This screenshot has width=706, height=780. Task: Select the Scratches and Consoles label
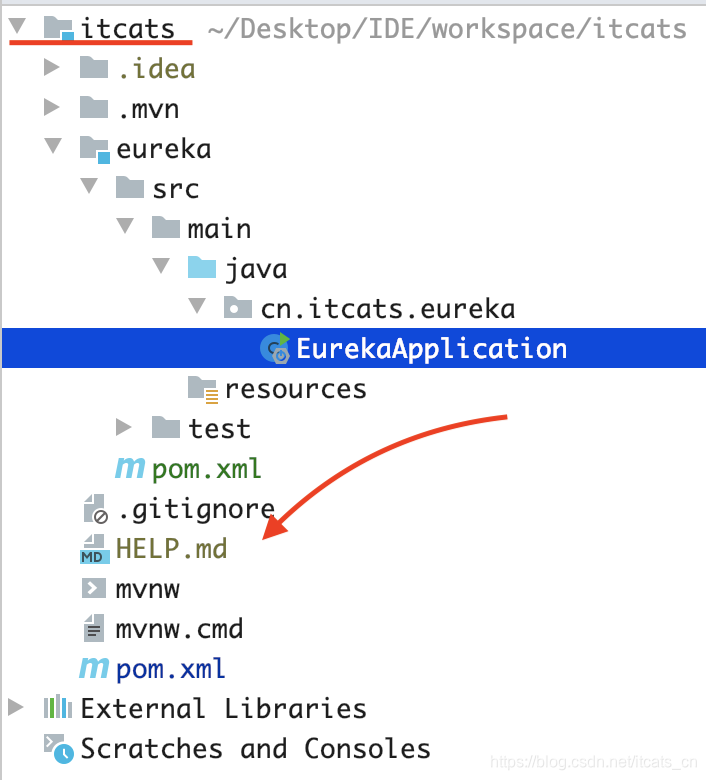tap(255, 748)
